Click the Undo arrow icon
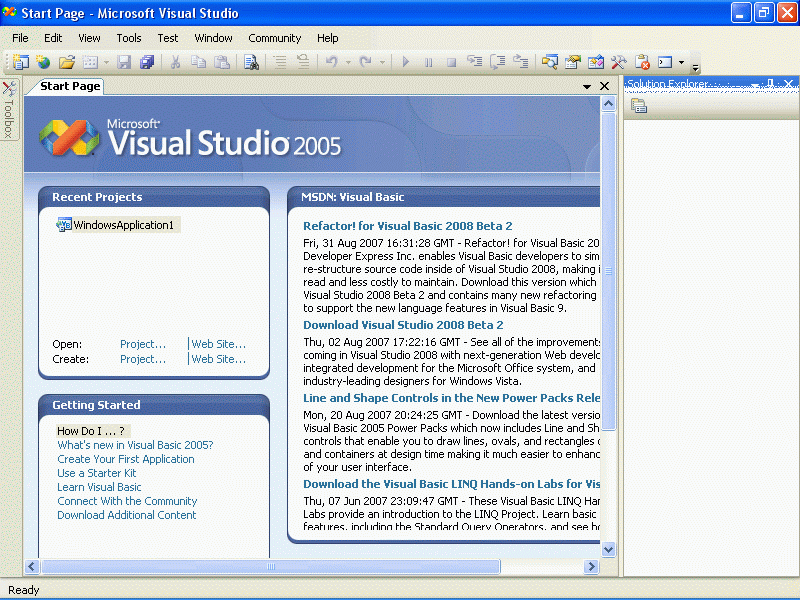 click(x=332, y=62)
